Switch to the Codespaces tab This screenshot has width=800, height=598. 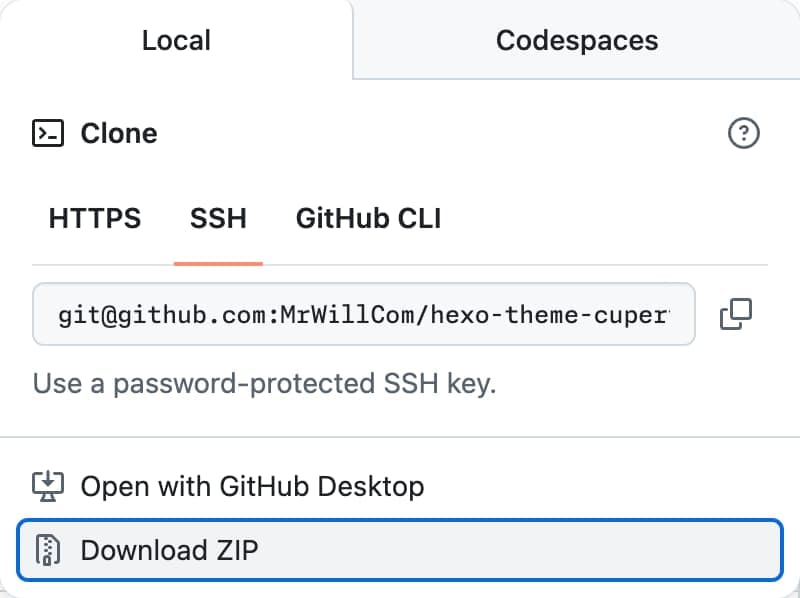tap(576, 40)
